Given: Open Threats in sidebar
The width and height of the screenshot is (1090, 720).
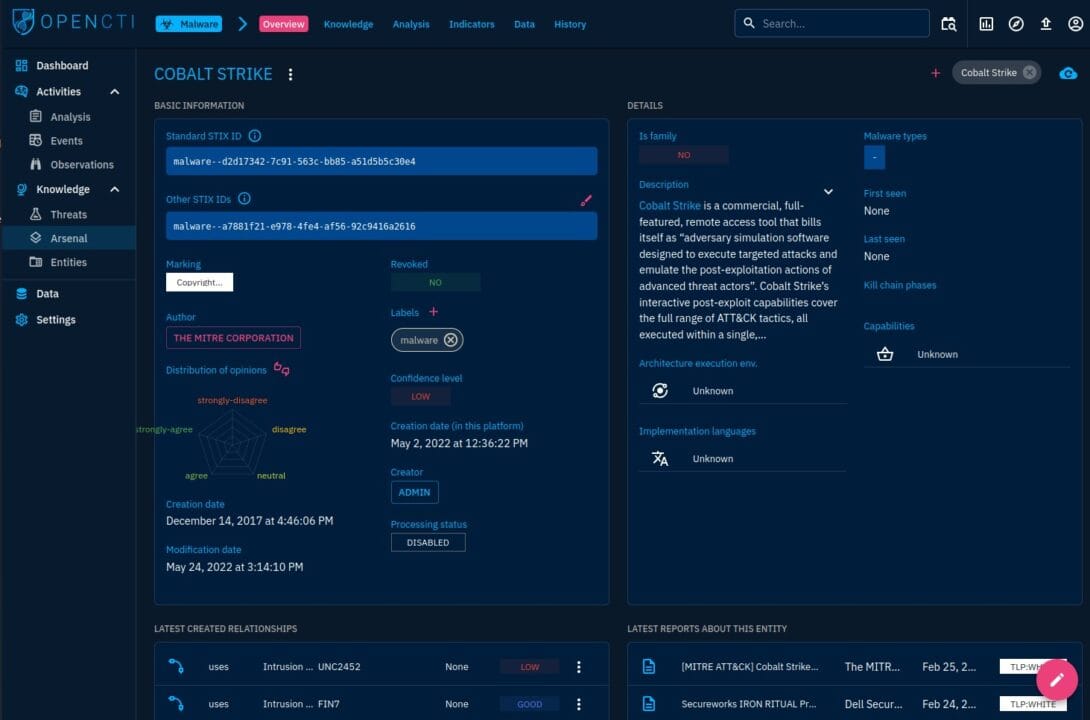Looking at the screenshot, I should (68, 215).
